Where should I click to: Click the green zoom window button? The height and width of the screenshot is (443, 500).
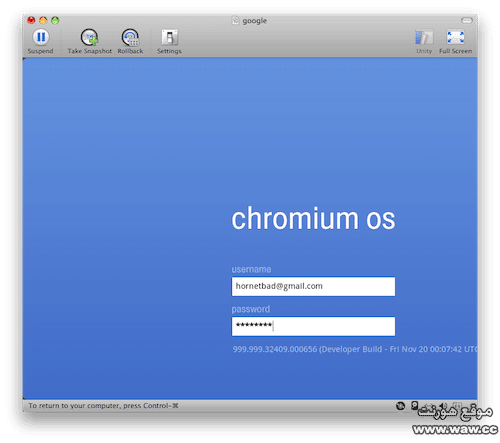click(55, 20)
